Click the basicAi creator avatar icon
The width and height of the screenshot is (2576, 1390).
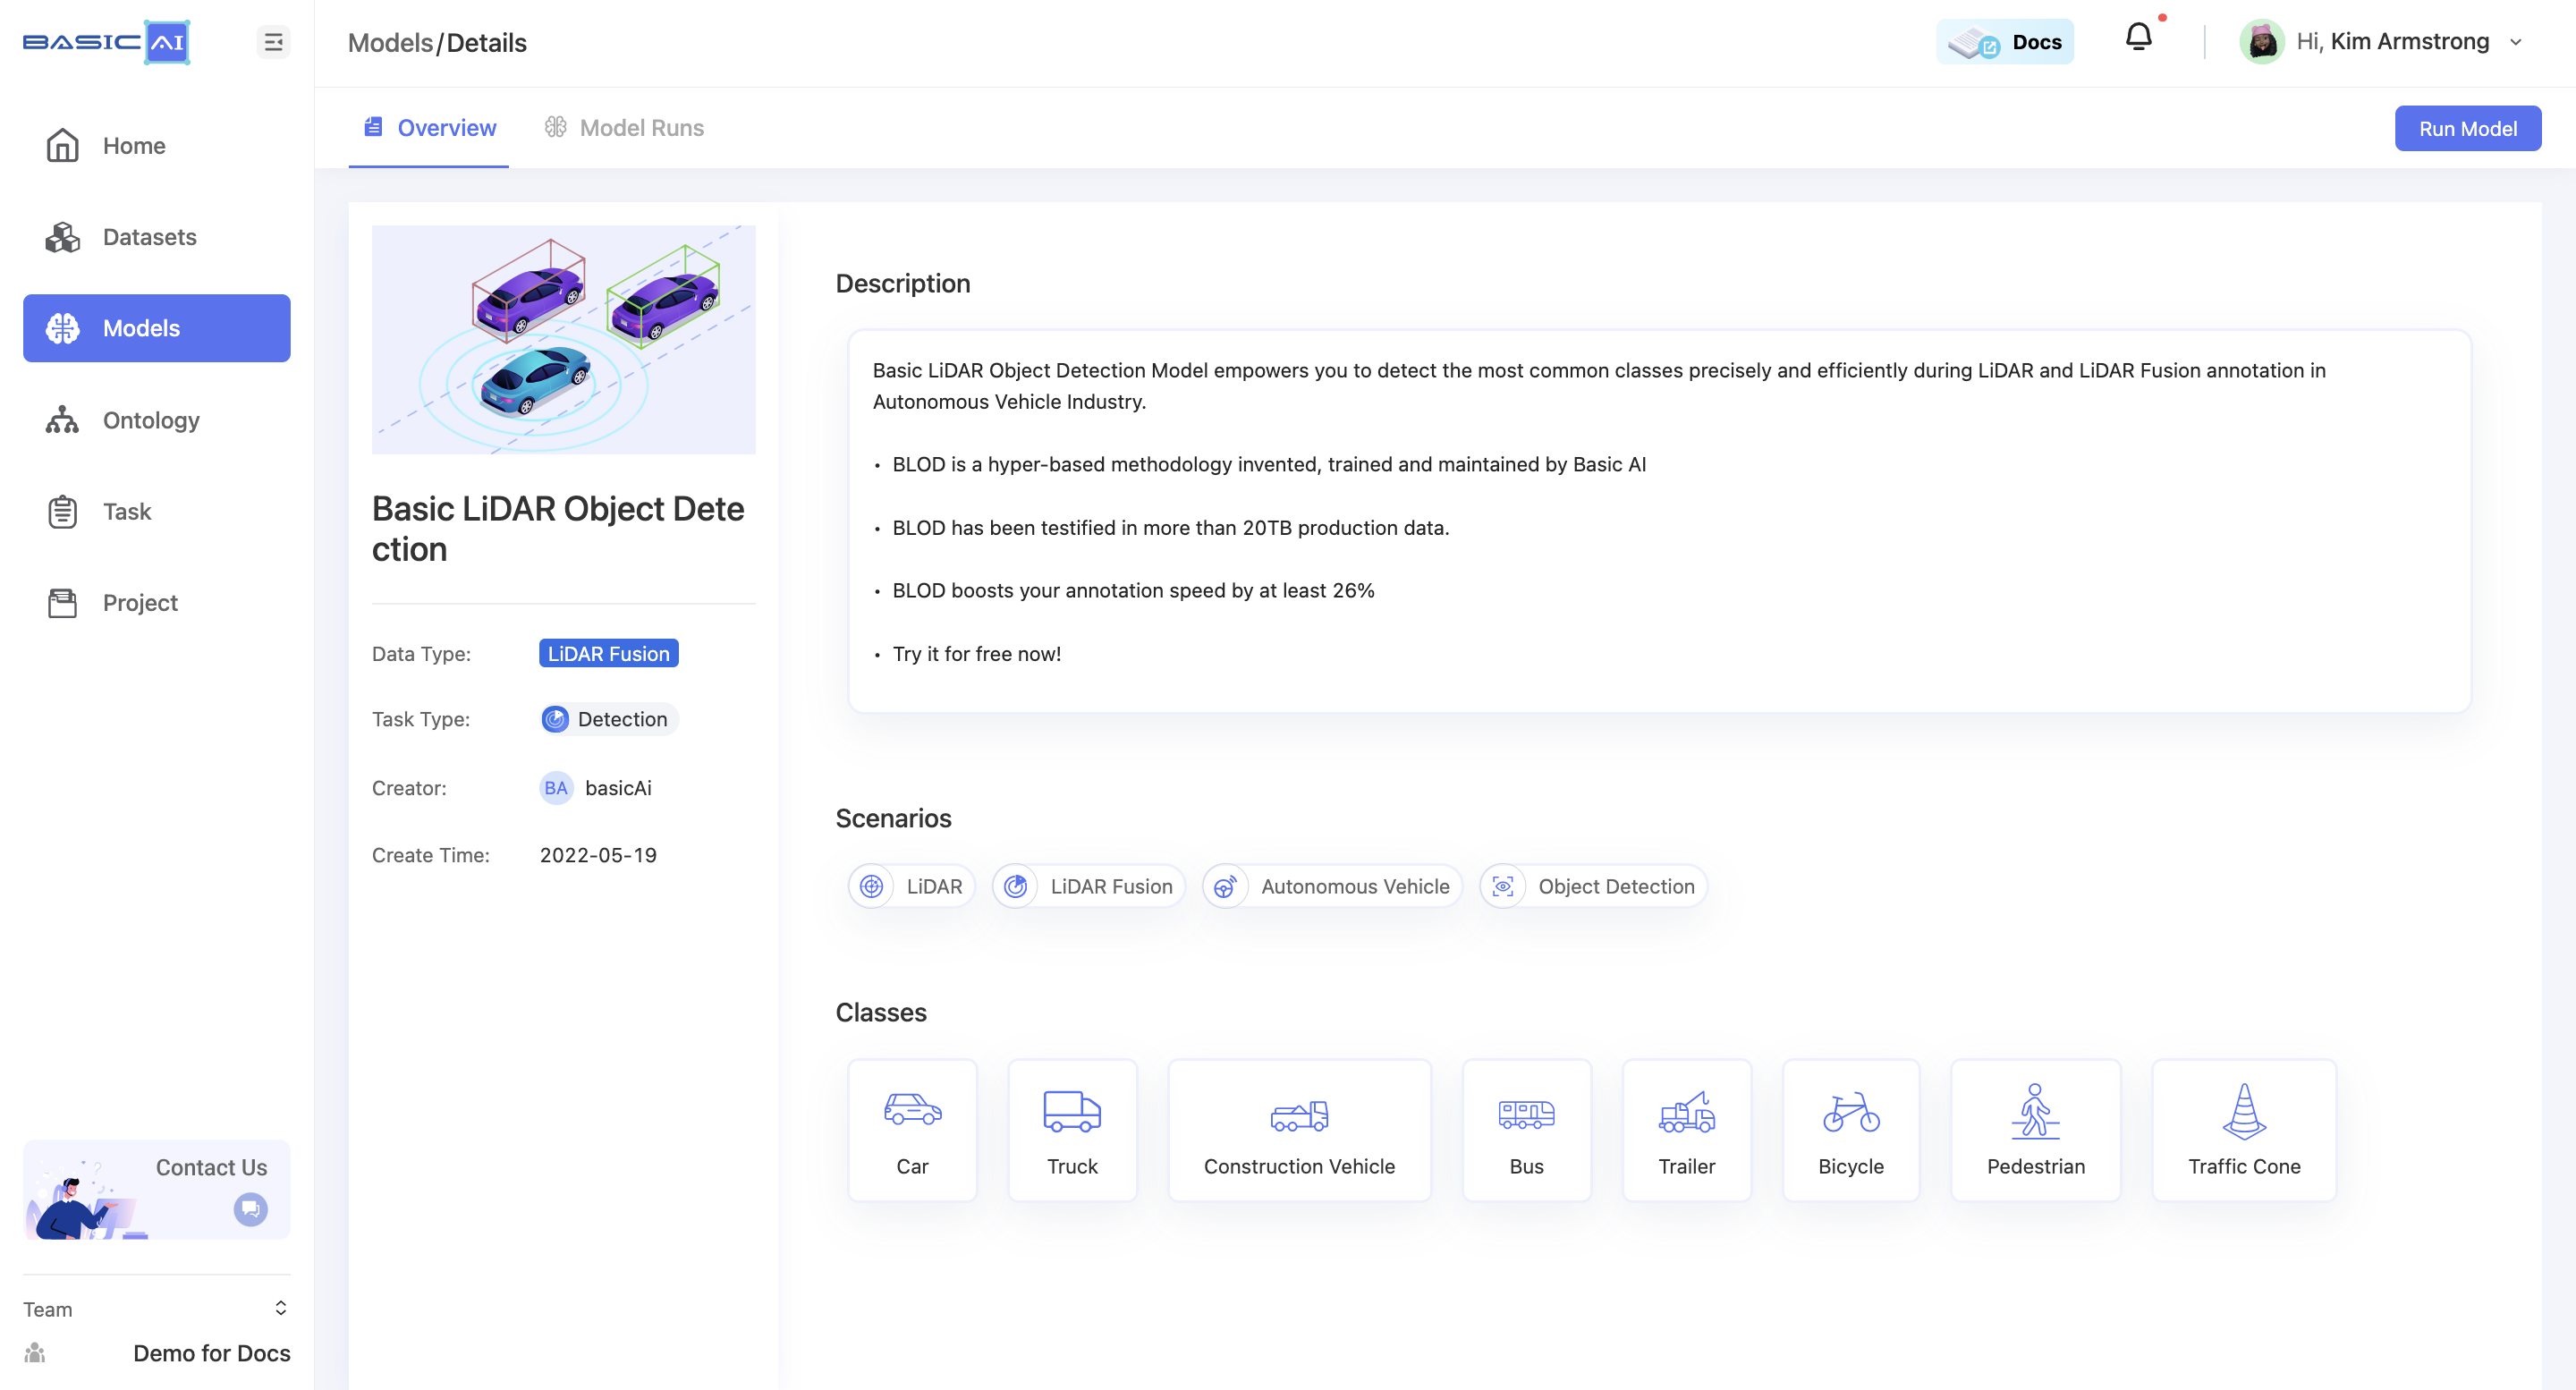pos(555,787)
